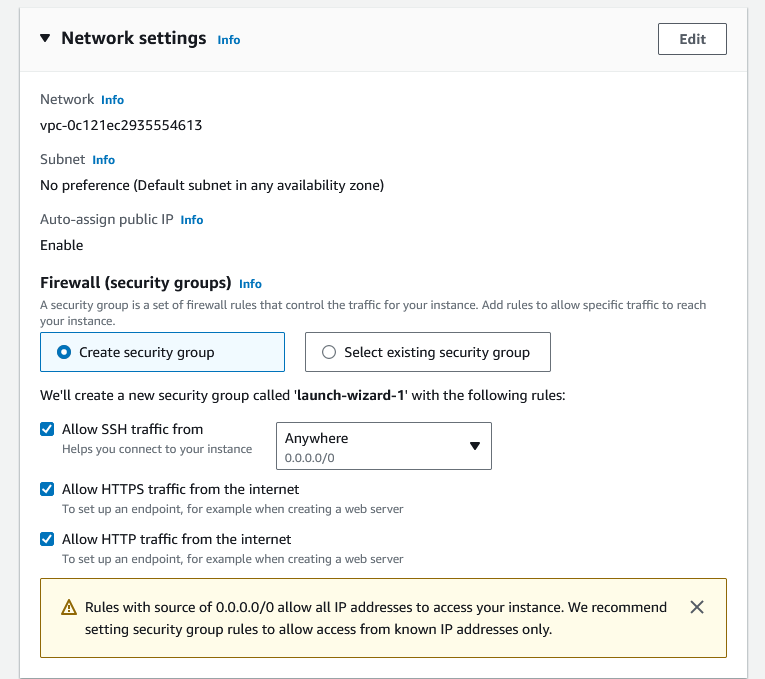Viewport: 765px width, 679px height.
Task: Open Info link beside Network label
Action: point(112,100)
